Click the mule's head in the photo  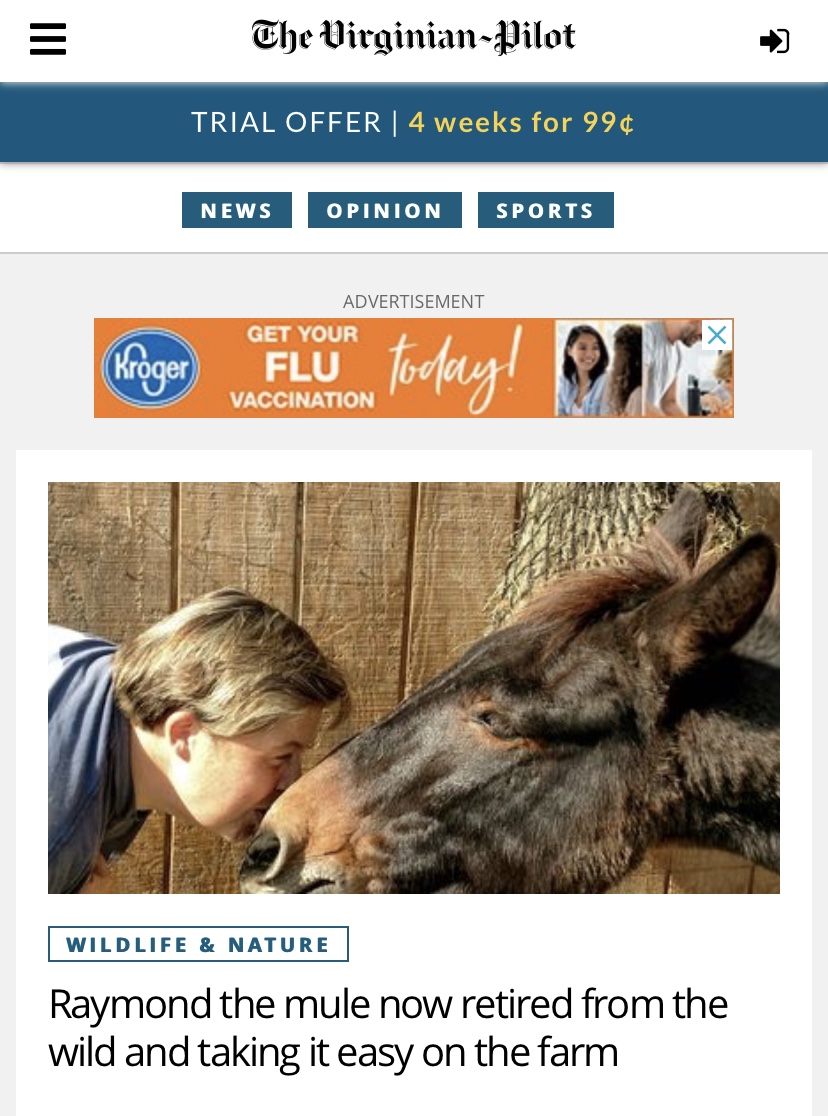pyautogui.click(x=527, y=719)
